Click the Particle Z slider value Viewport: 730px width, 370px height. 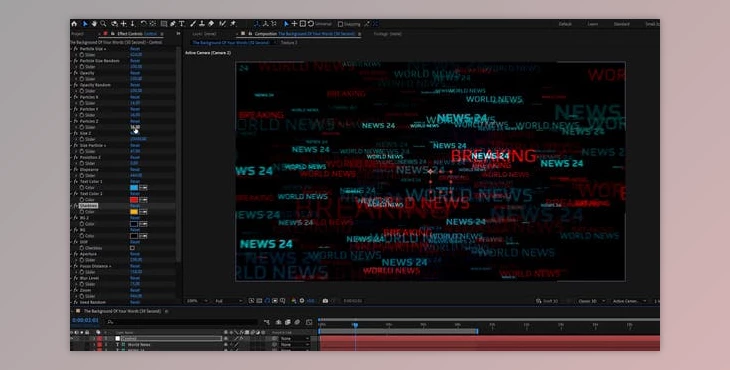[135, 127]
